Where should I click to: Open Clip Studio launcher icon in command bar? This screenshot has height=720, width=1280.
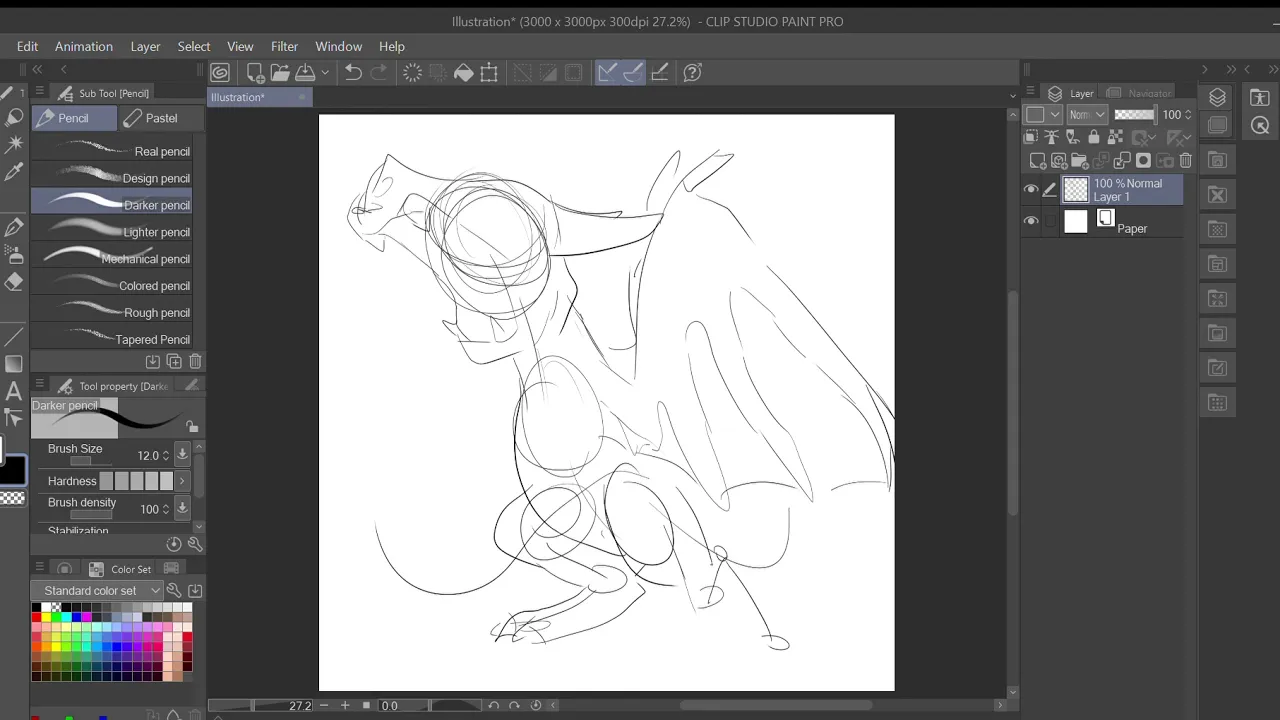(x=220, y=72)
